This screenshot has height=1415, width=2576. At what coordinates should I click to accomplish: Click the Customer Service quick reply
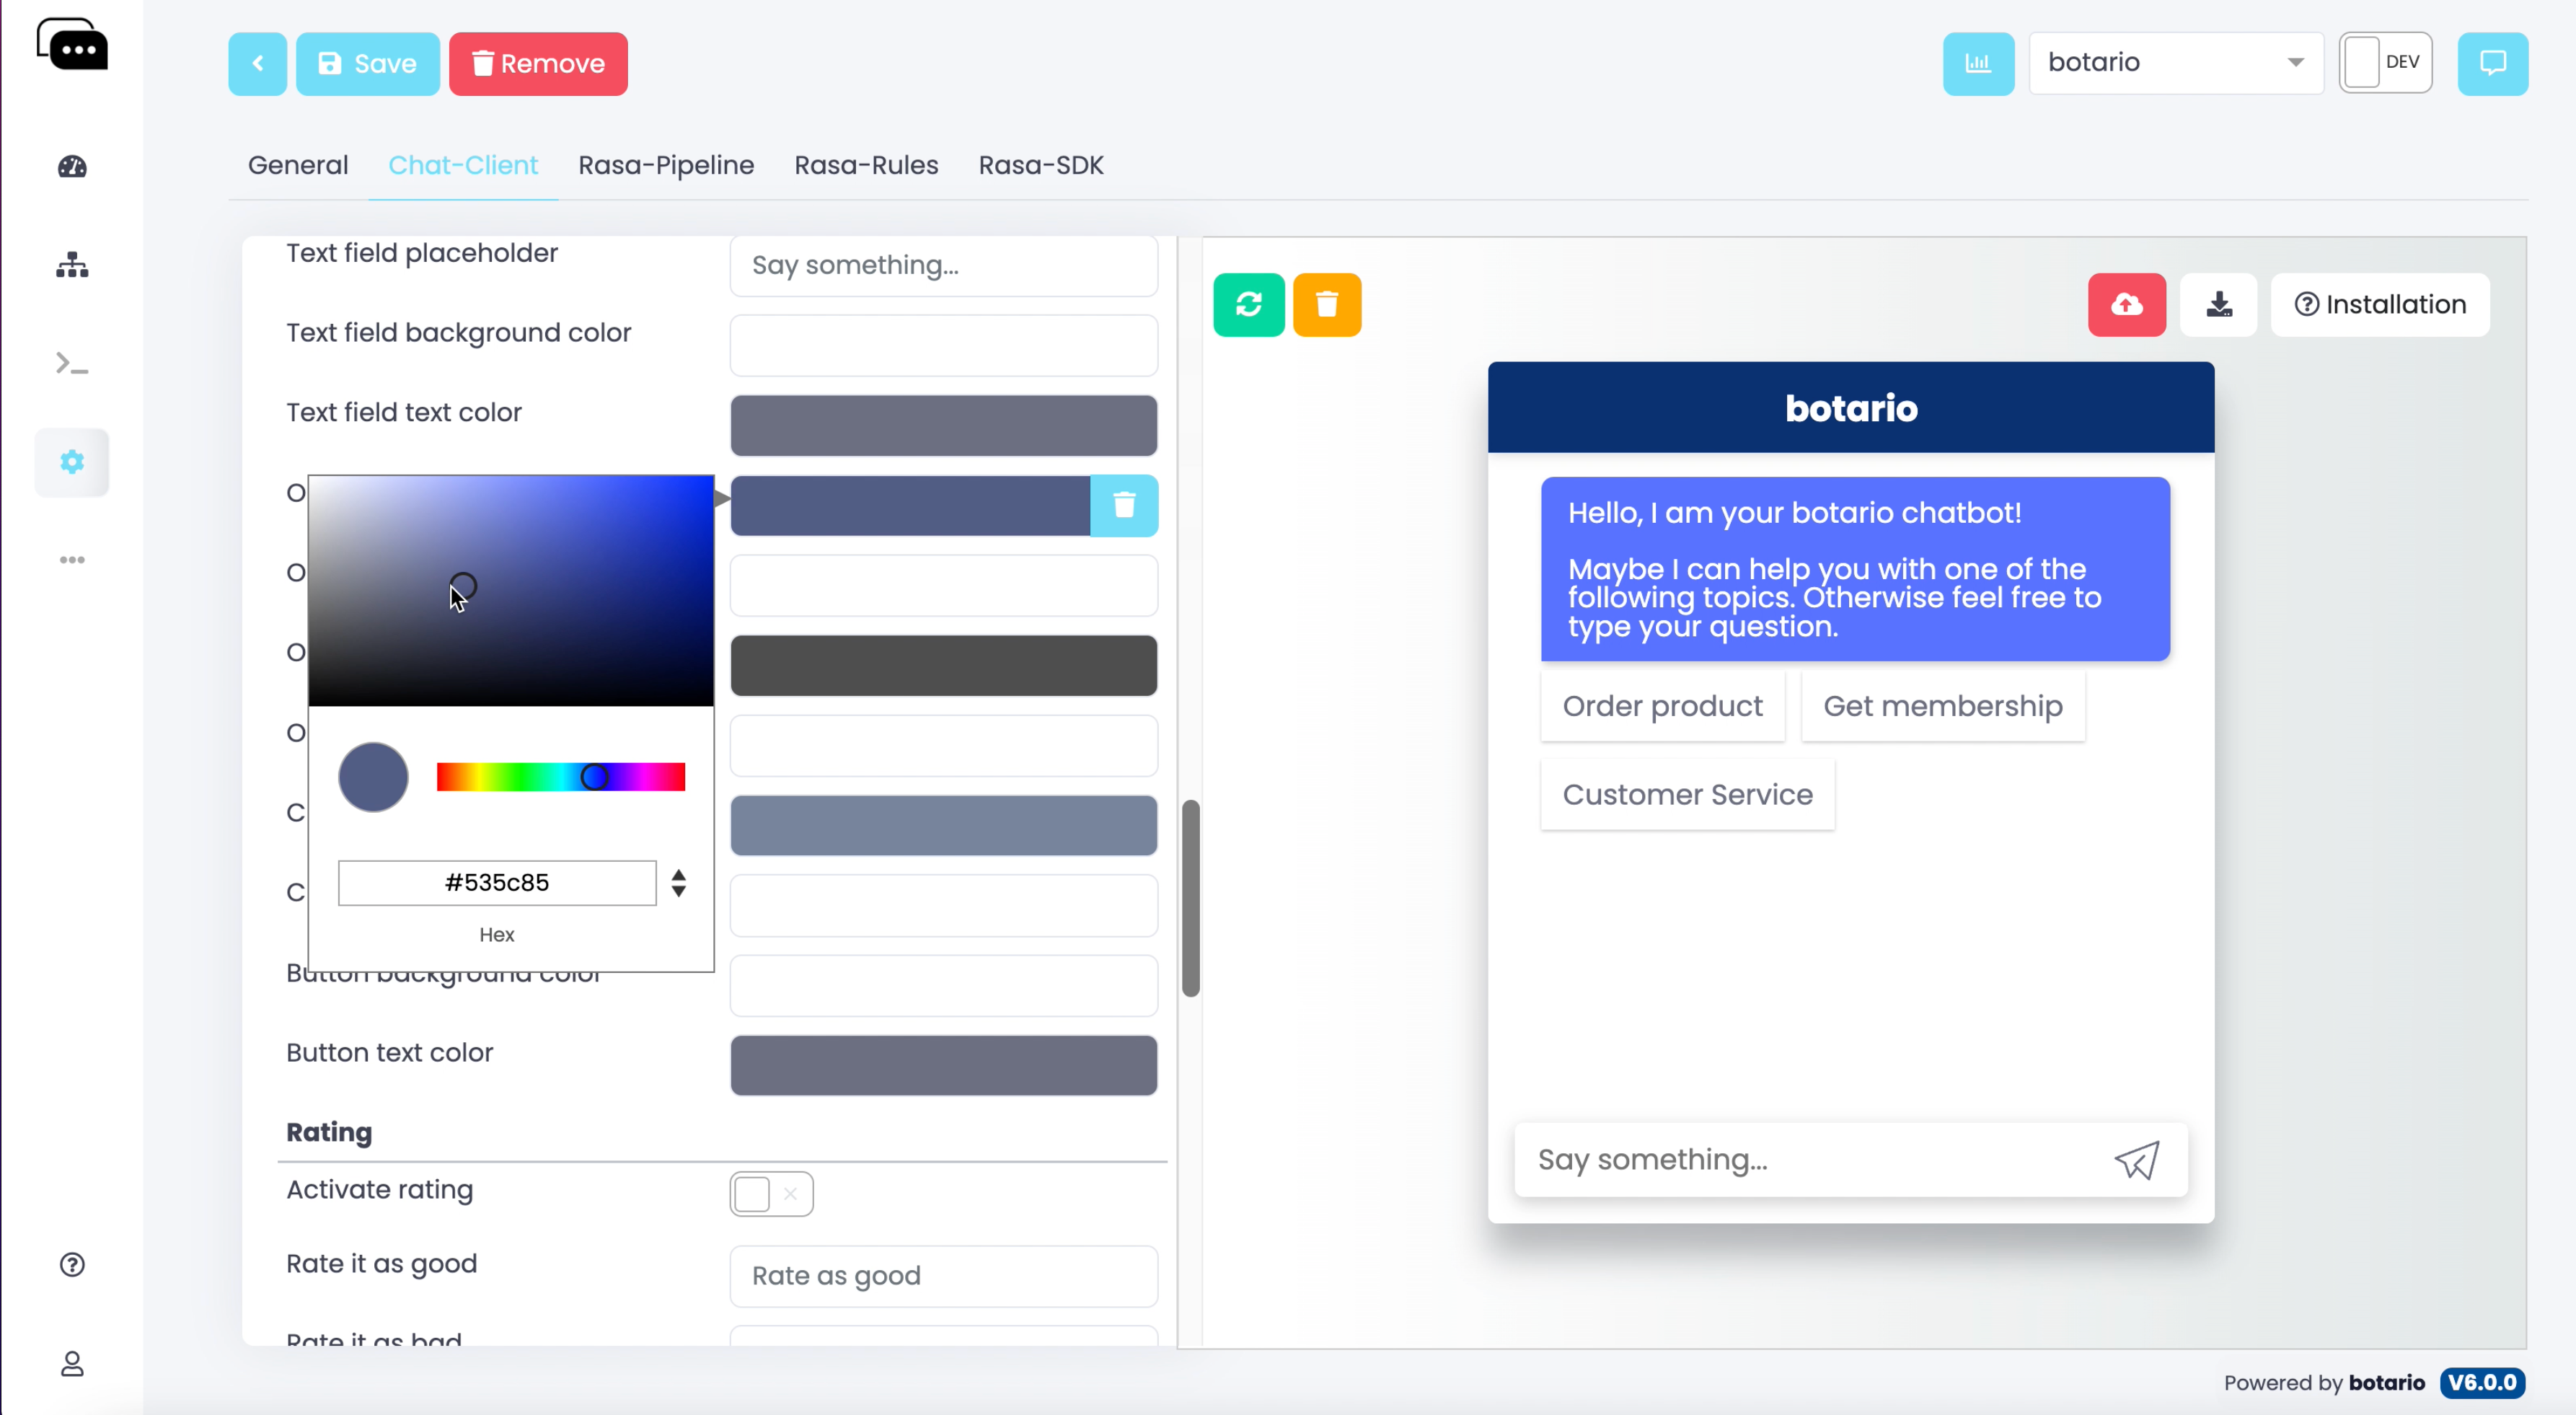(1687, 793)
